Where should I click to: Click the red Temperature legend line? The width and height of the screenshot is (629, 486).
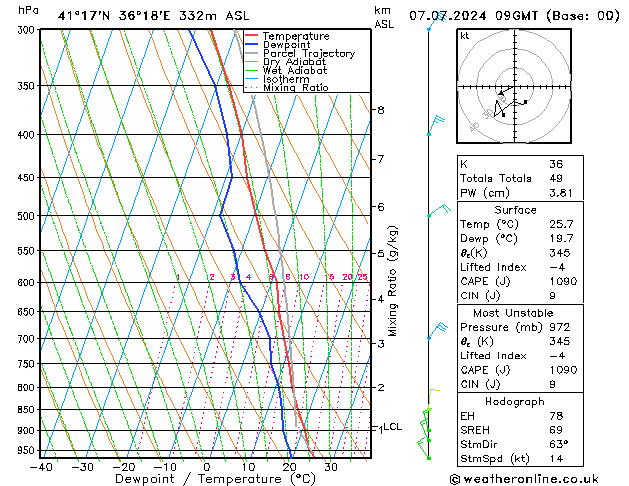252,35
